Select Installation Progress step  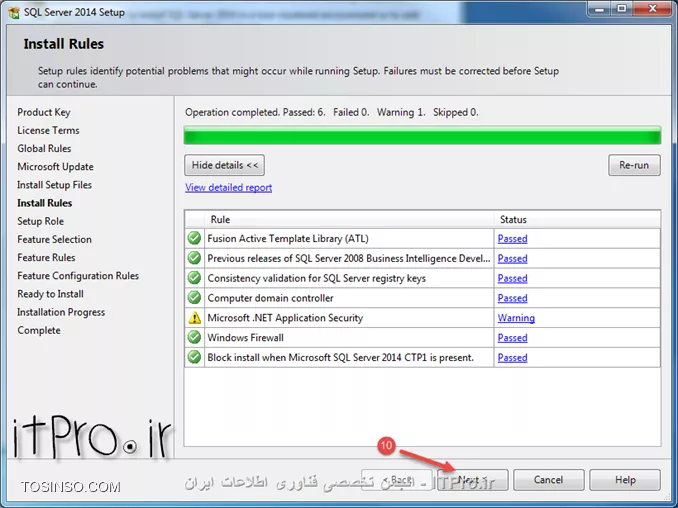coord(61,312)
